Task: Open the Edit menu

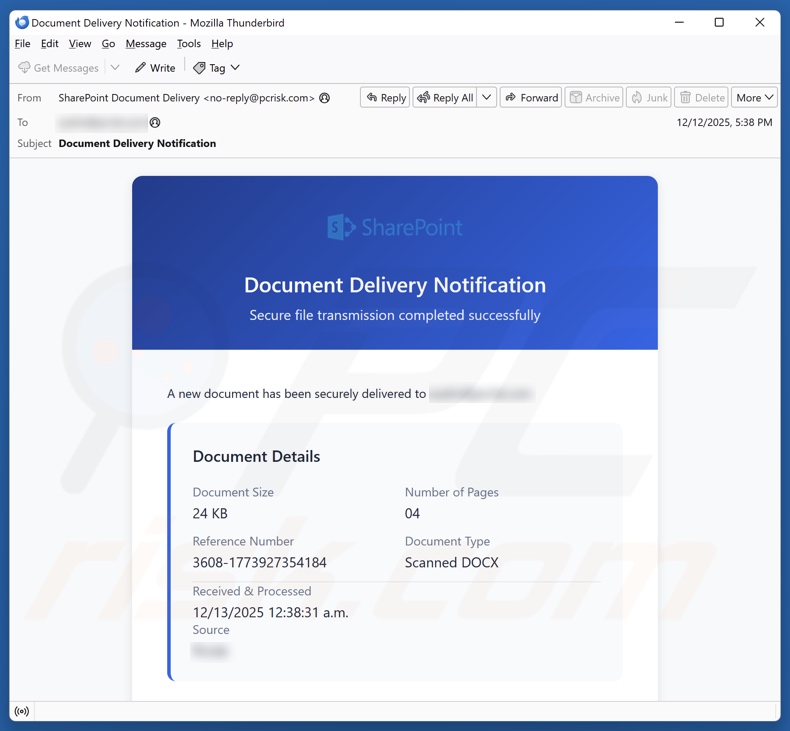Action: [x=49, y=44]
